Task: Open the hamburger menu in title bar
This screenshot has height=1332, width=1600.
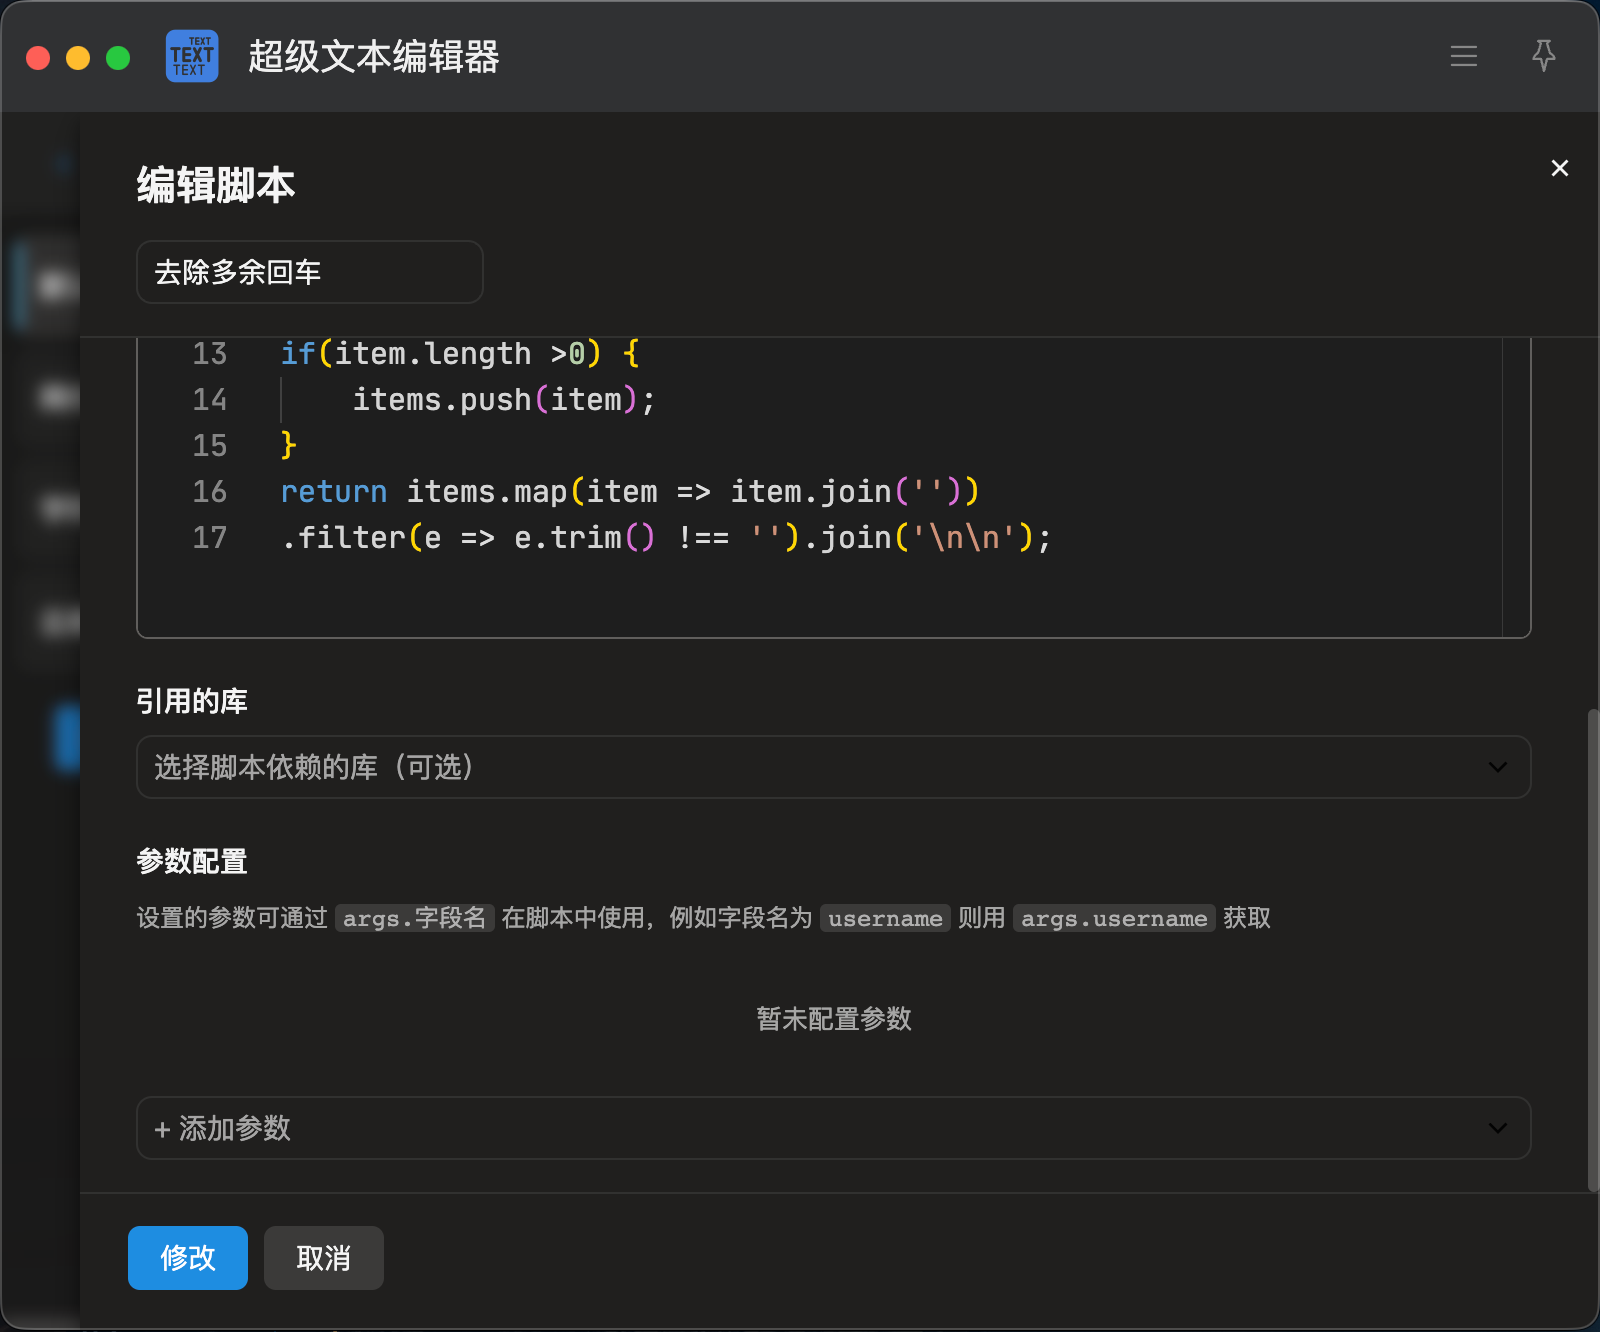Action: click(1463, 57)
